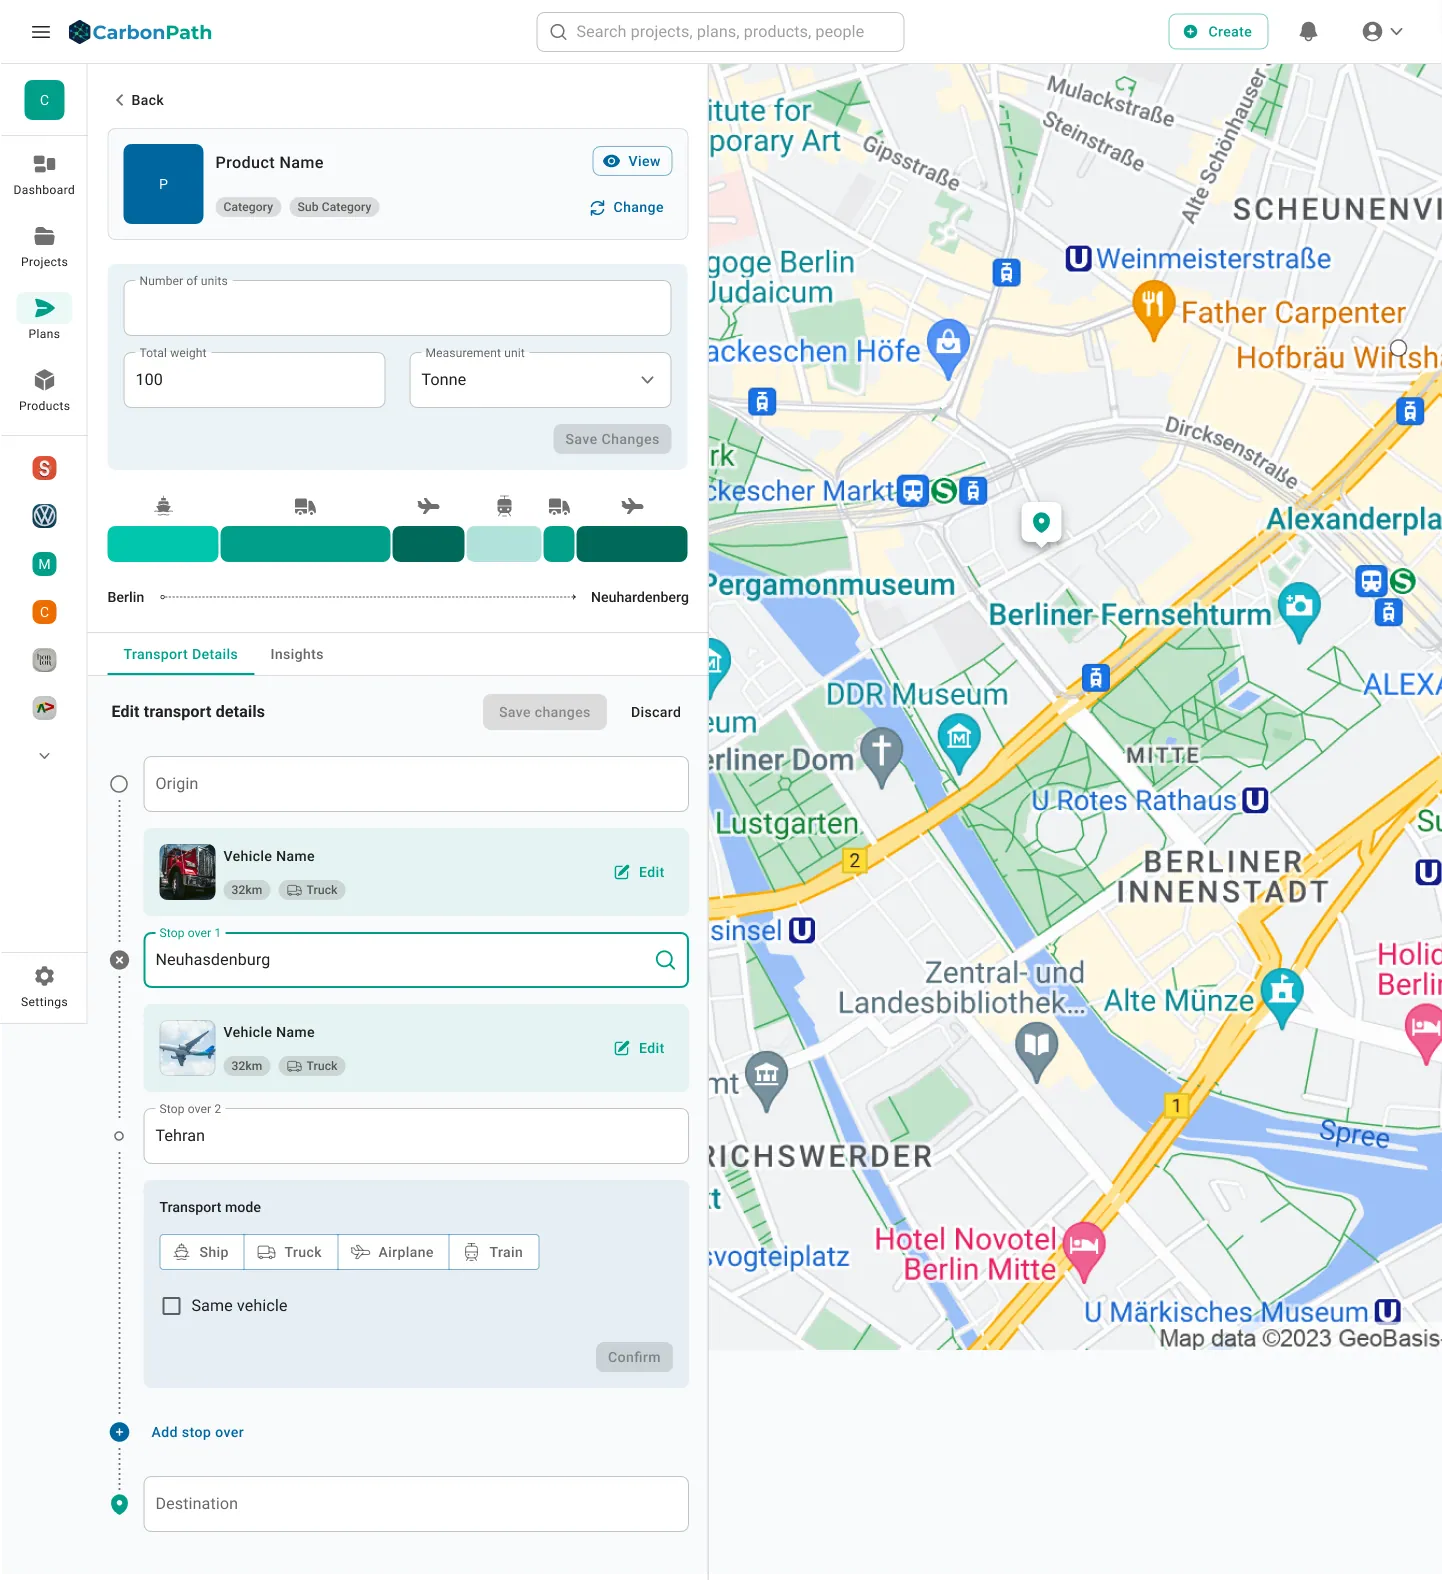Focus the Origin field
The image size is (1442, 1580).
tap(416, 784)
